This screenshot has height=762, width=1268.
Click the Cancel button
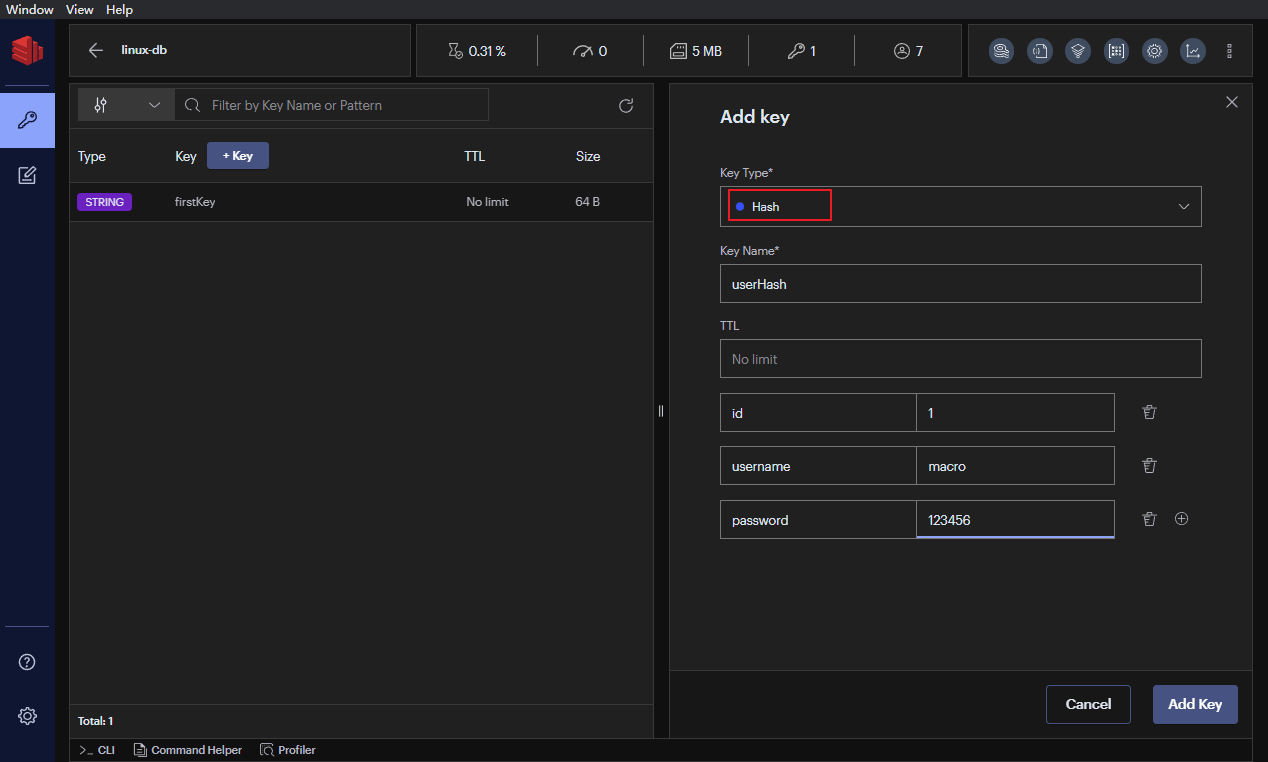point(1088,704)
